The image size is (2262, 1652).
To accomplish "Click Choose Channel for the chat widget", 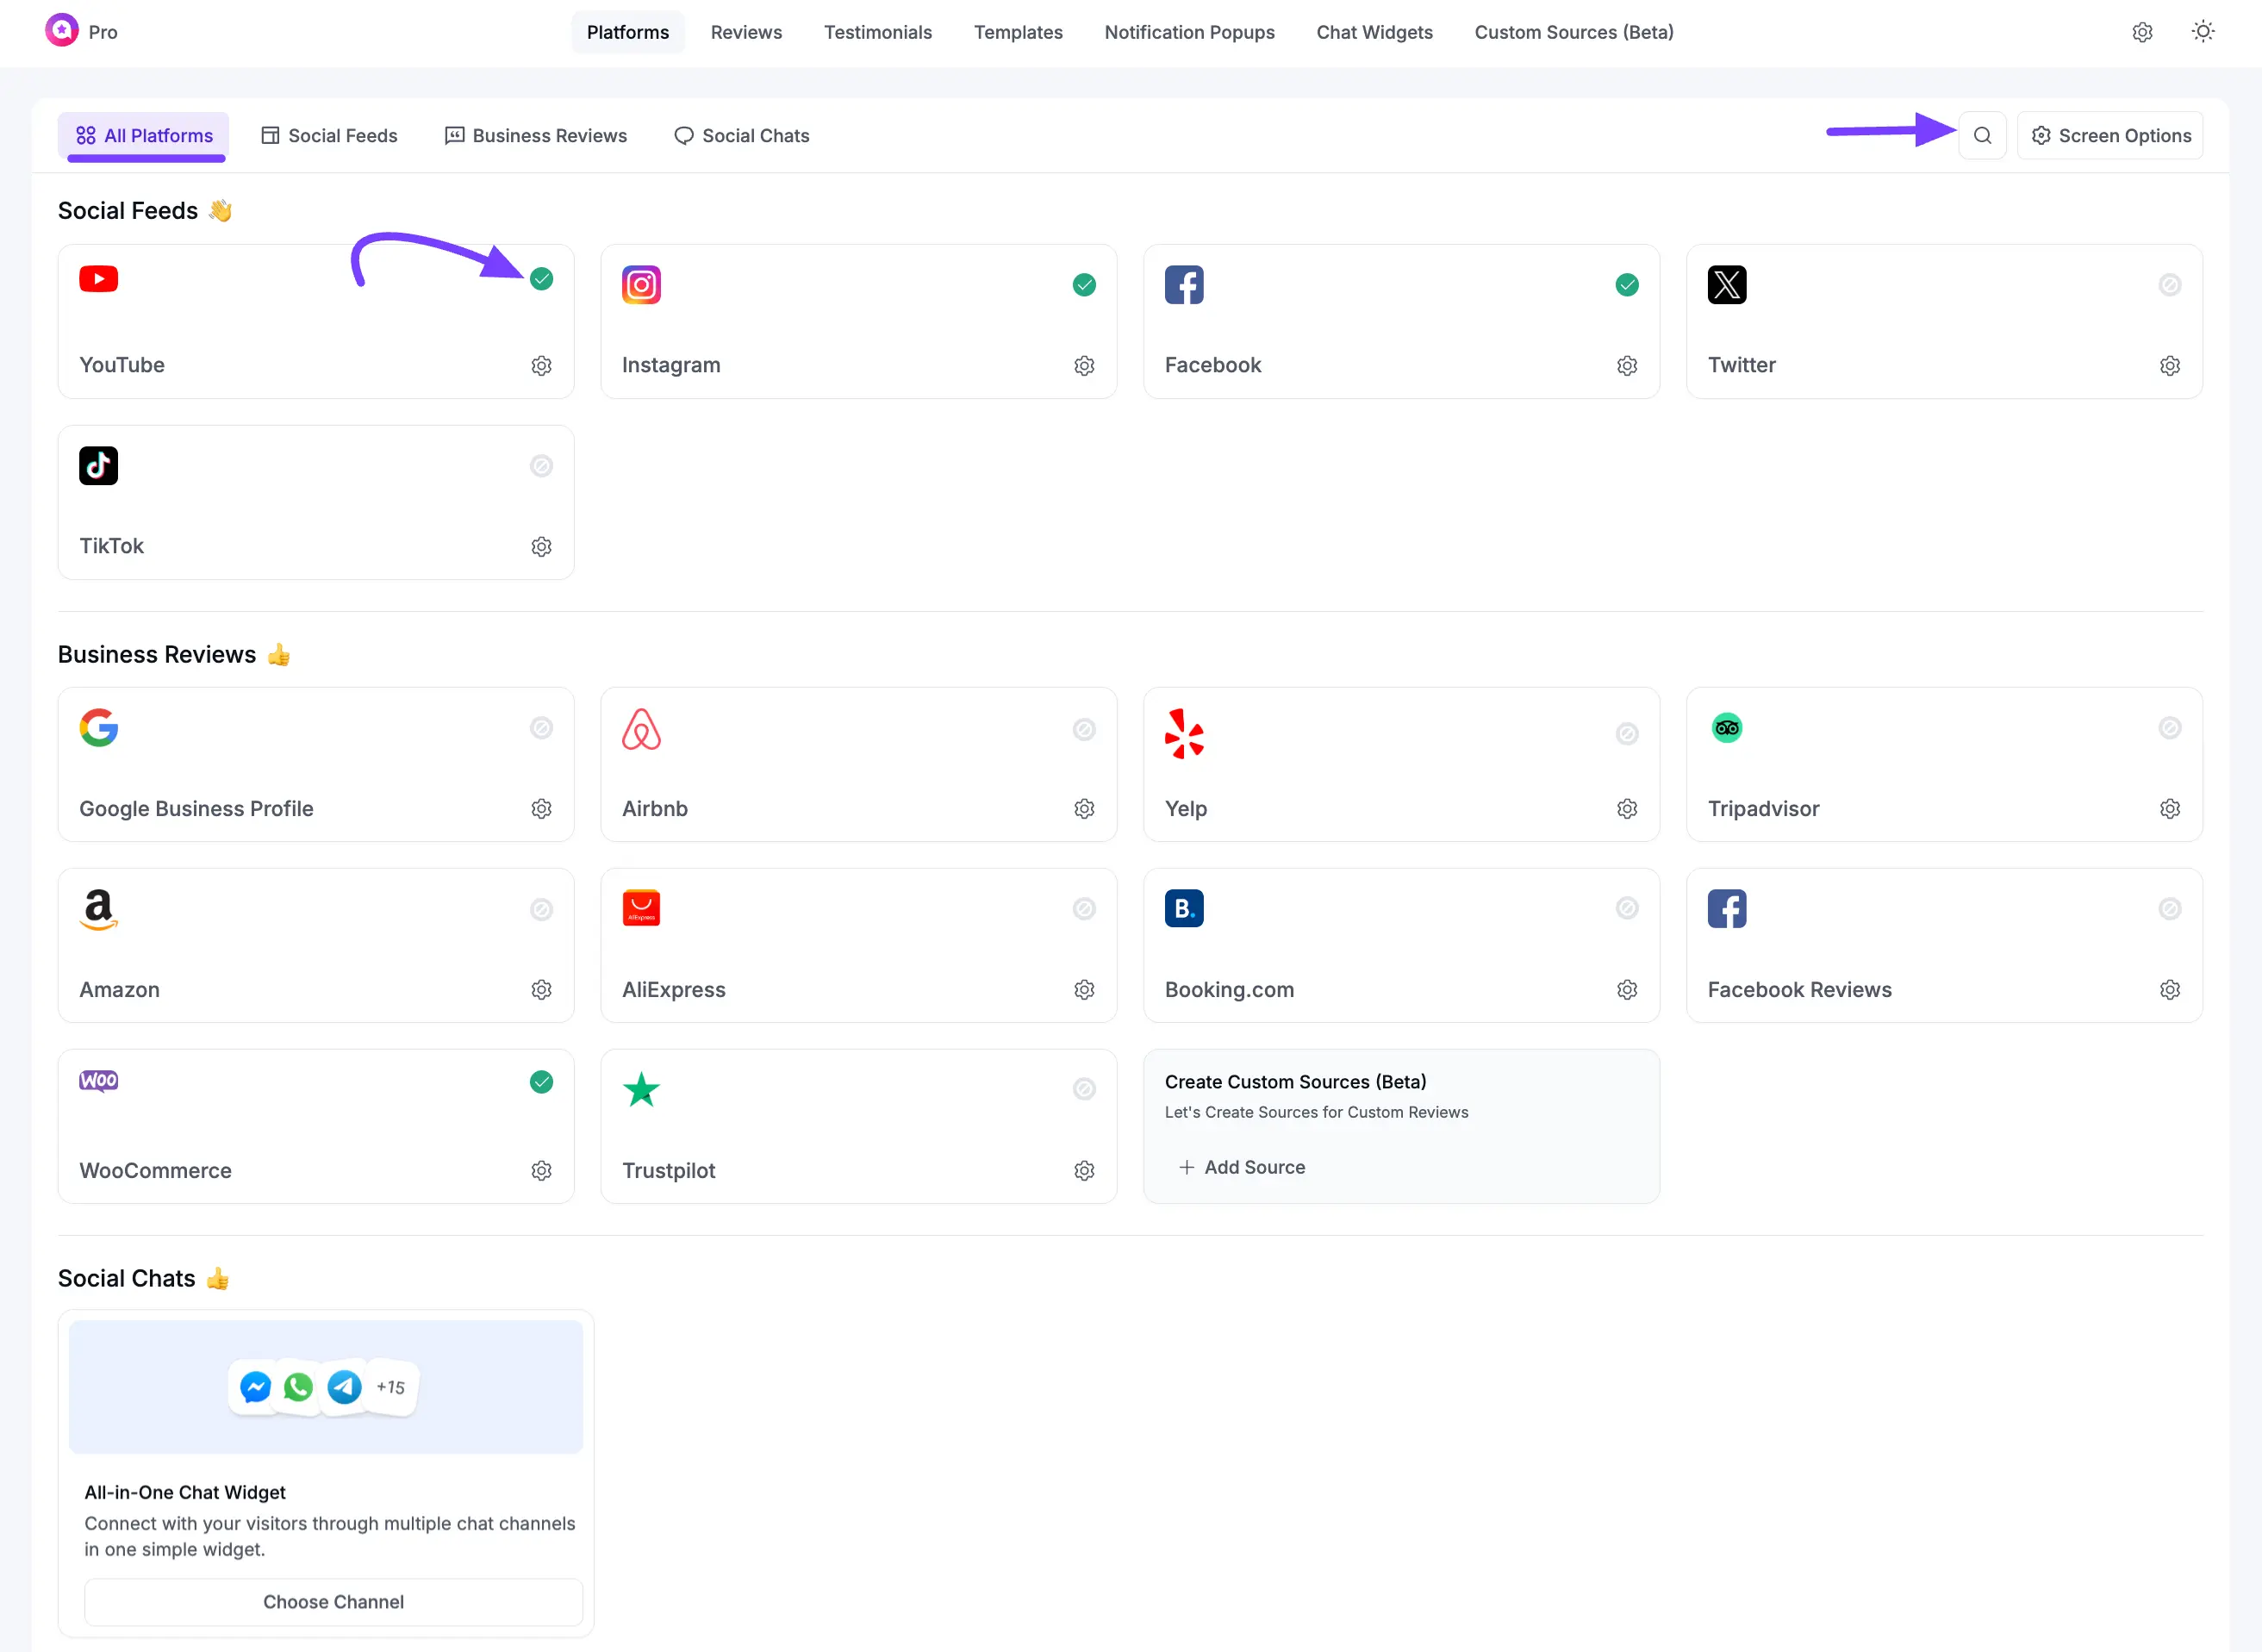I will pyautogui.click(x=333, y=1601).
